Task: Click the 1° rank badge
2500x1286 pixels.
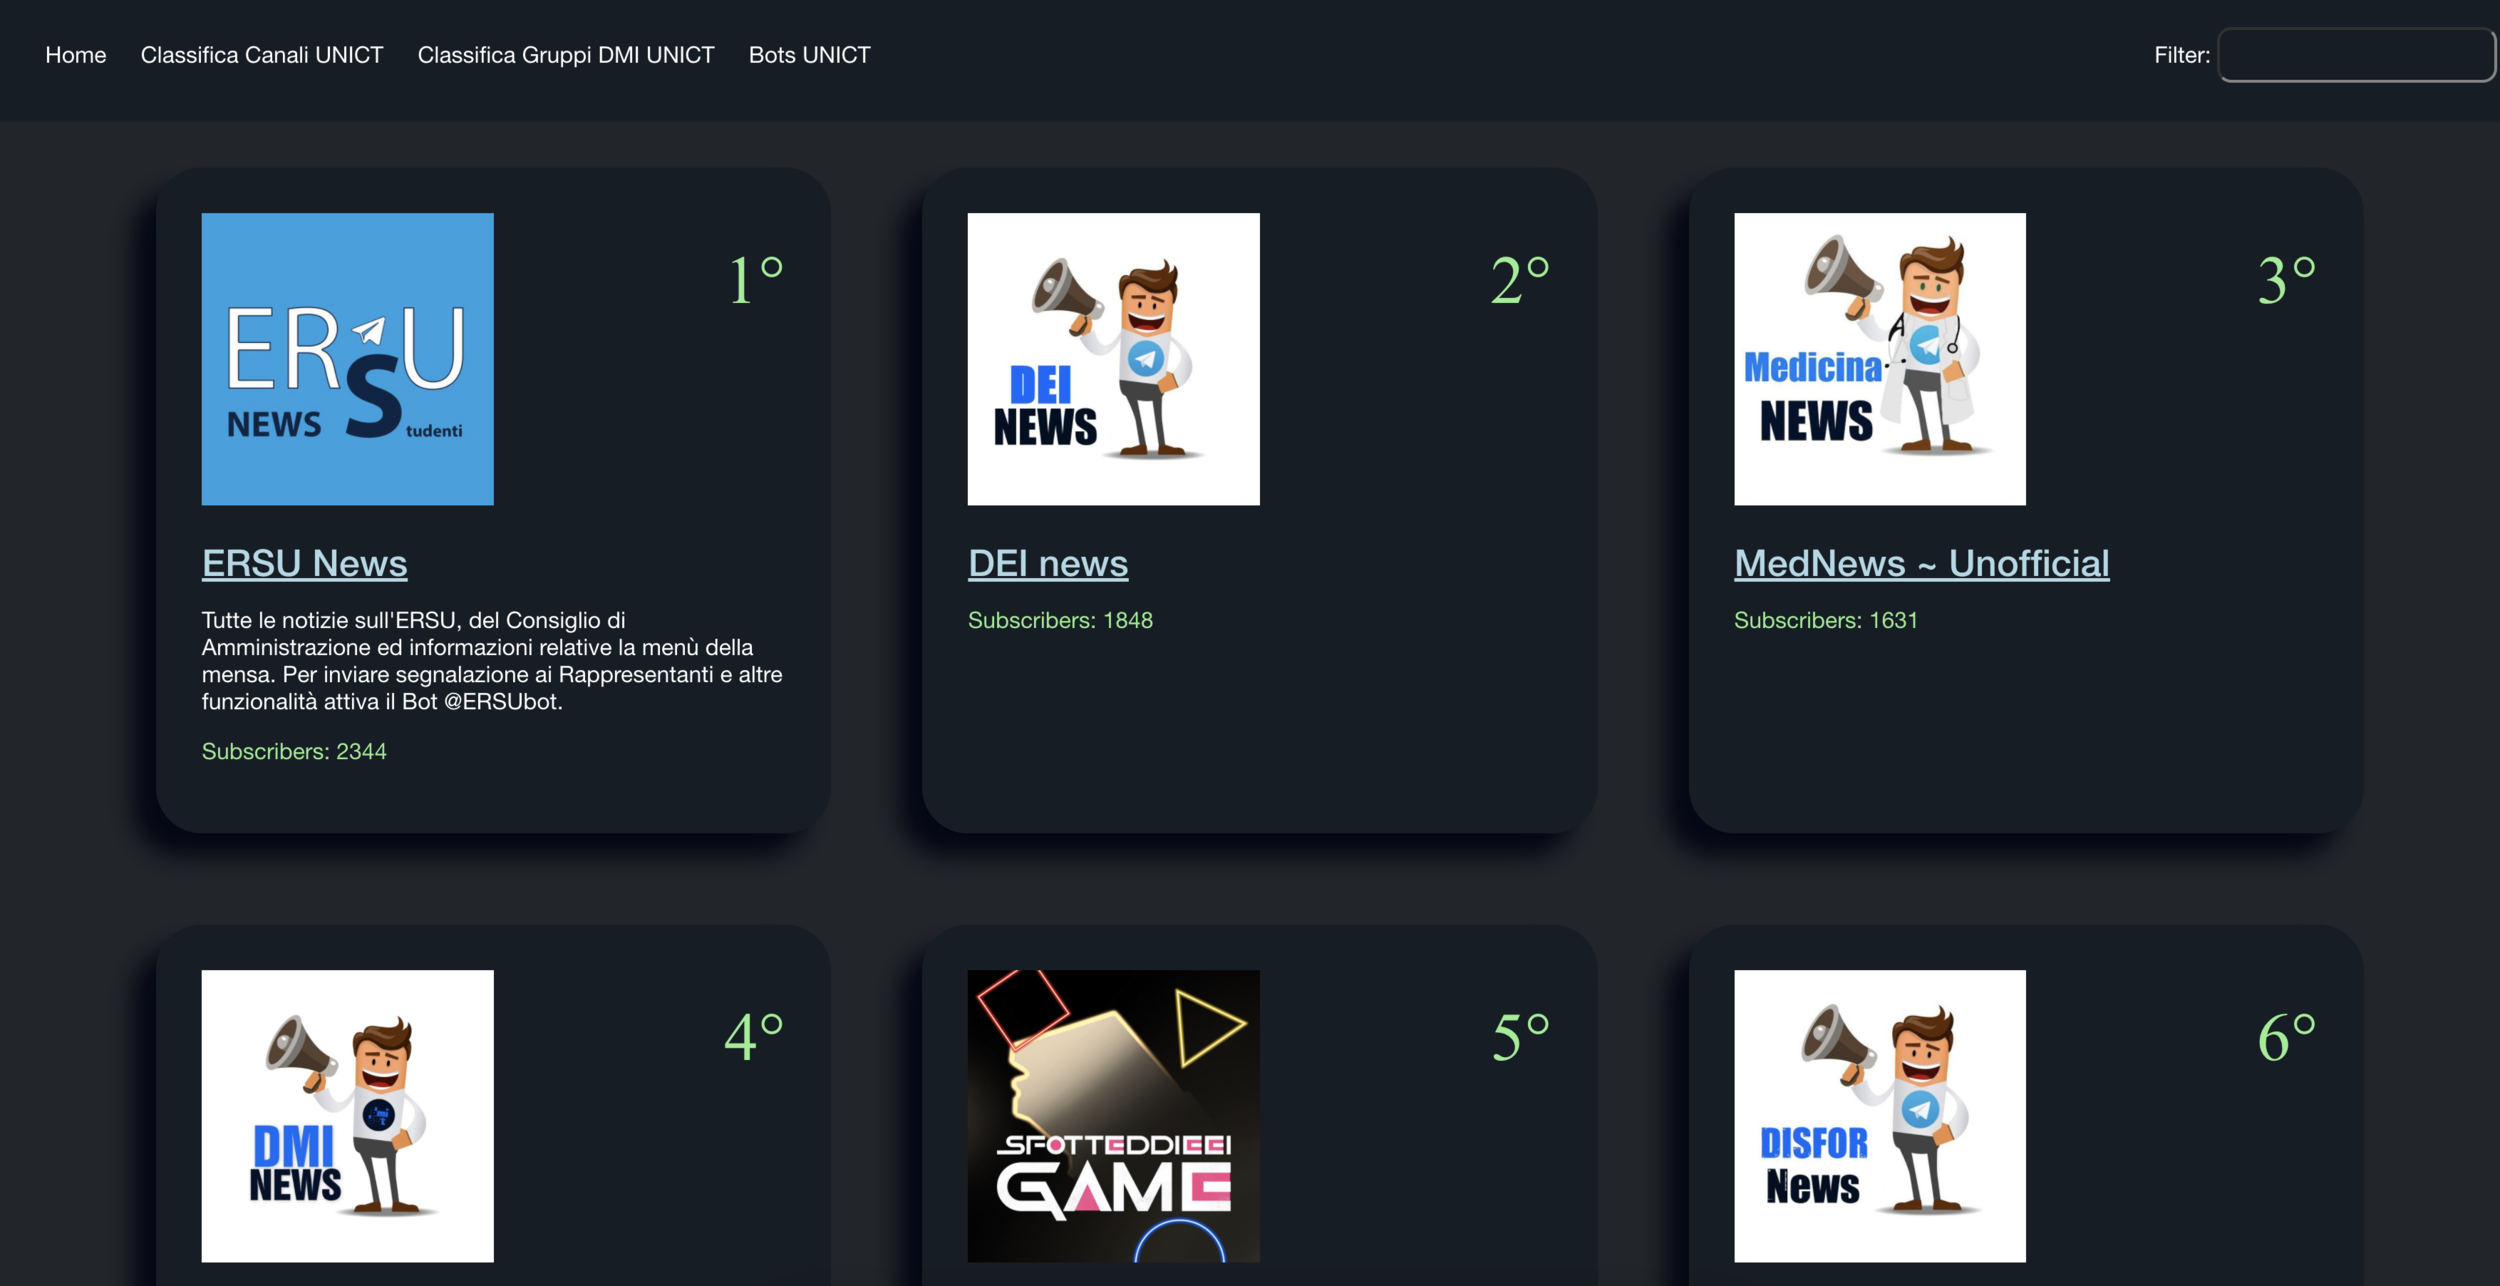Action: click(755, 279)
